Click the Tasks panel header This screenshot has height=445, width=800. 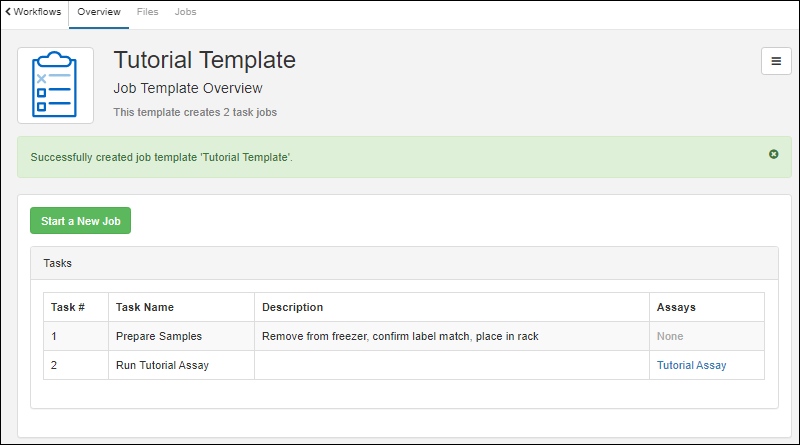coord(404,263)
